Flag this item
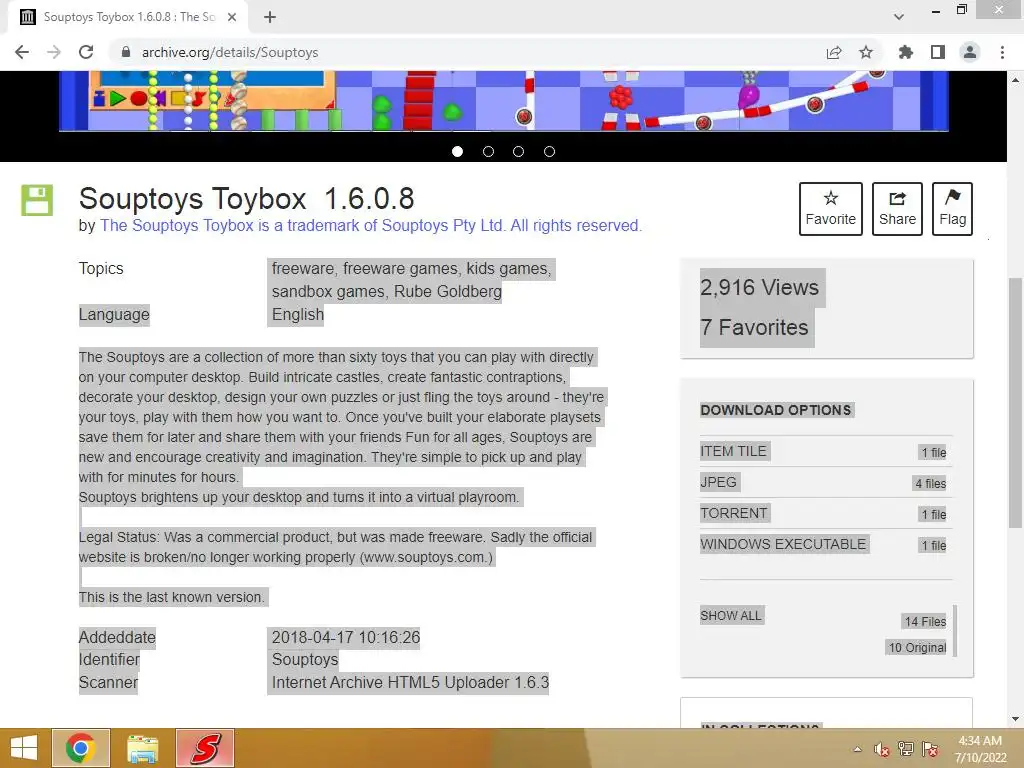The height and width of the screenshot is (768, 1024). coord(953,209)
